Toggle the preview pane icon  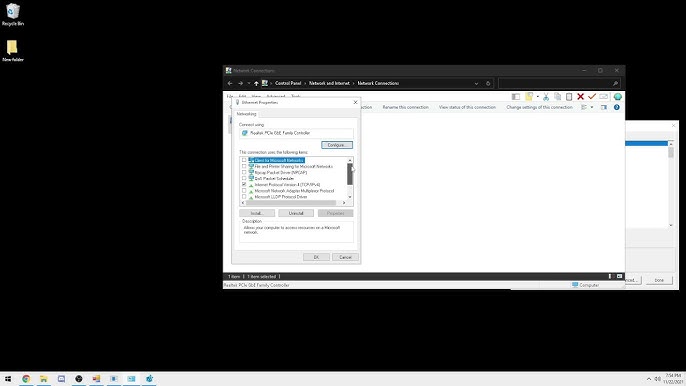pyautogui.click(x=604, y=107)
